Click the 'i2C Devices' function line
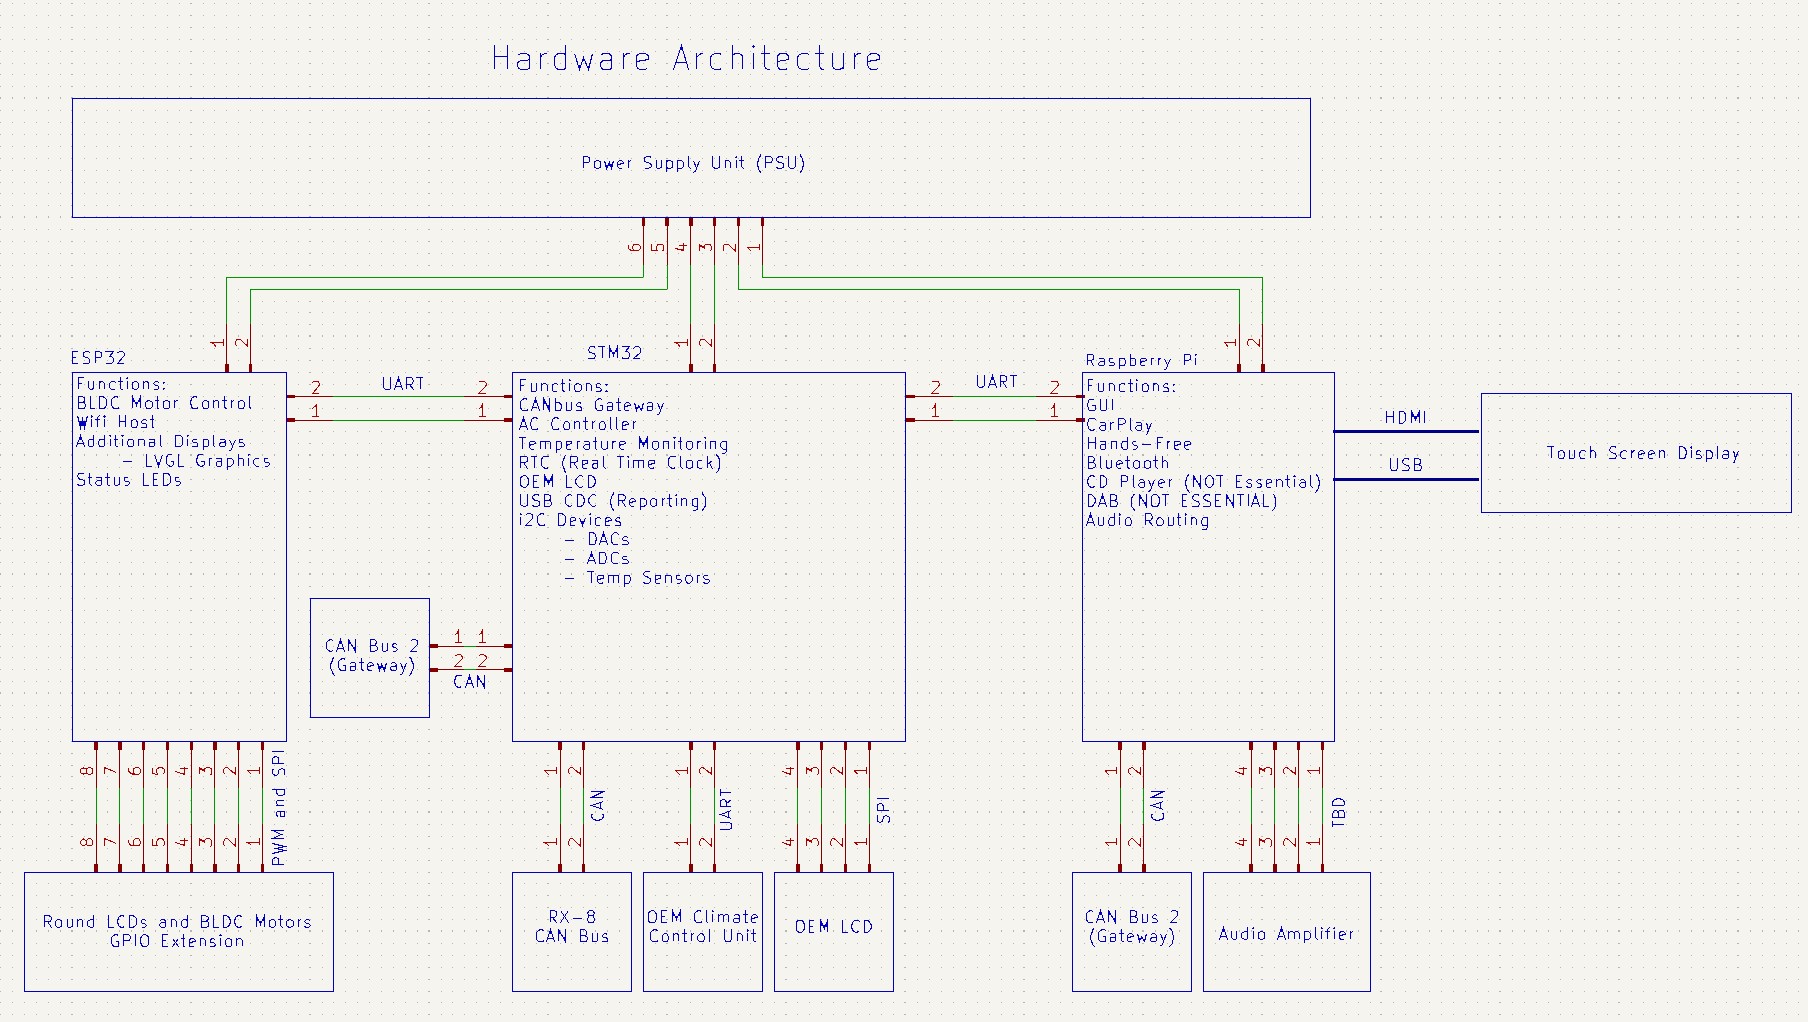This screenshot has width=1808, height=1022. (570, 520)
